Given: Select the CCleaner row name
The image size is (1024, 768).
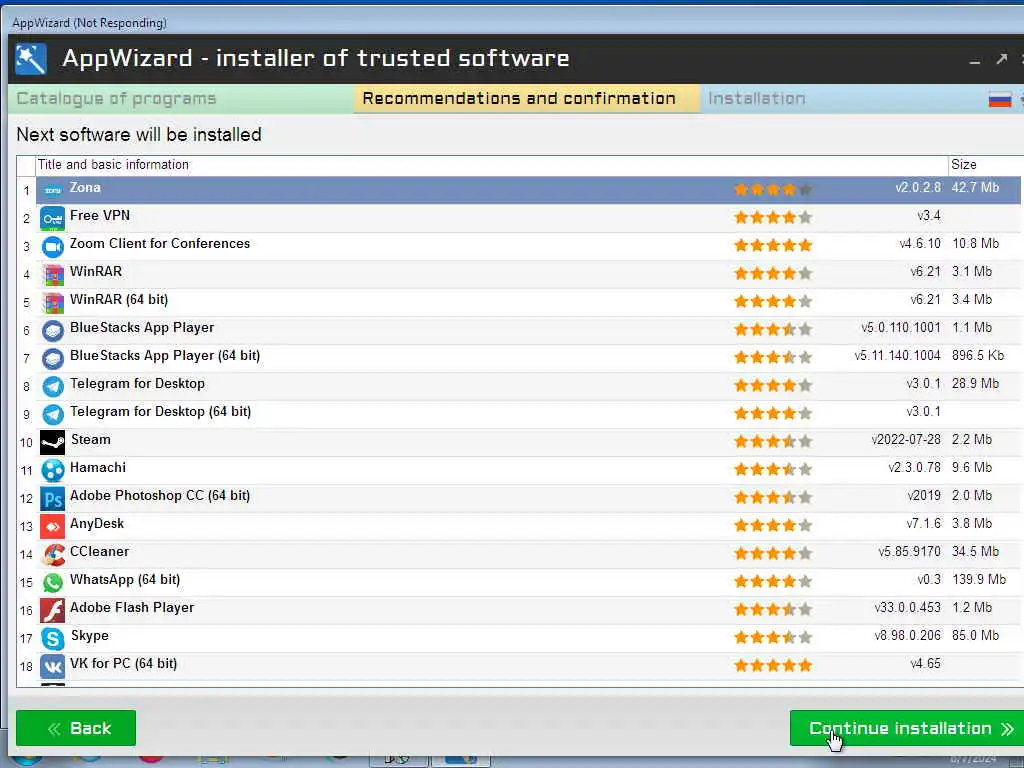Looking at the screenshot, I should tap(99, 552).
